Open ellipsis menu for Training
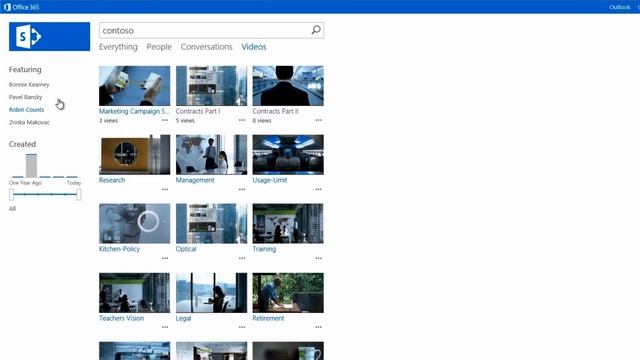This screenshot has width=640, height=360. tap(318, 258)
